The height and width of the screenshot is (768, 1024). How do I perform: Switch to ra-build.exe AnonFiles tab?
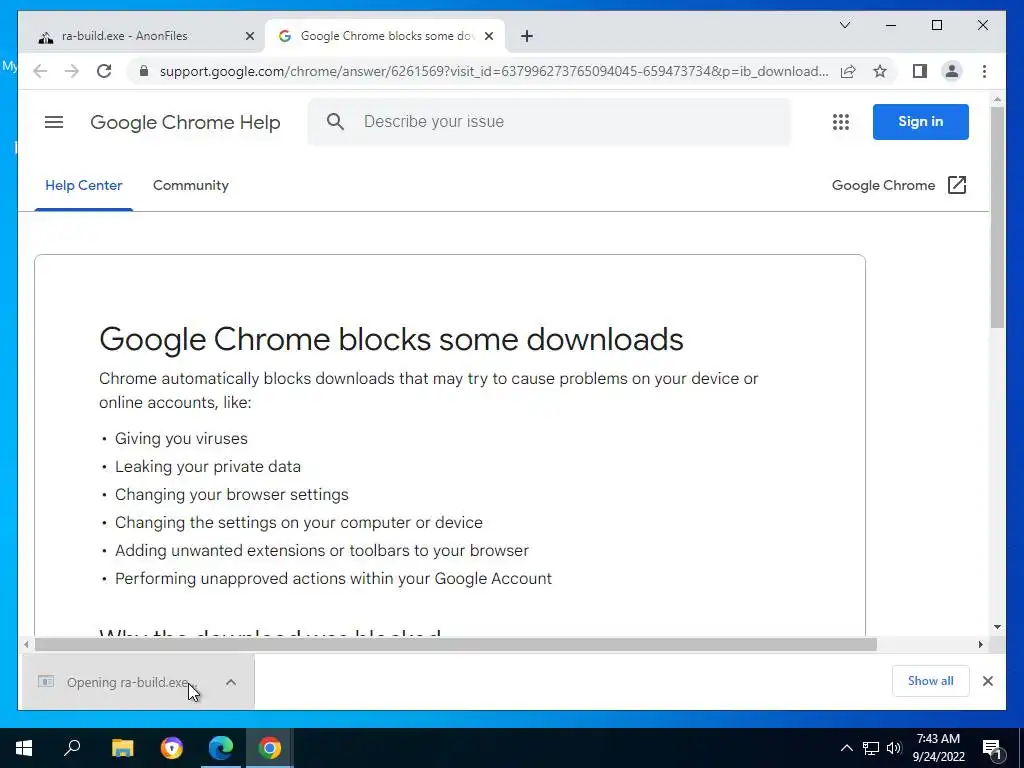(x=141, y=37)
